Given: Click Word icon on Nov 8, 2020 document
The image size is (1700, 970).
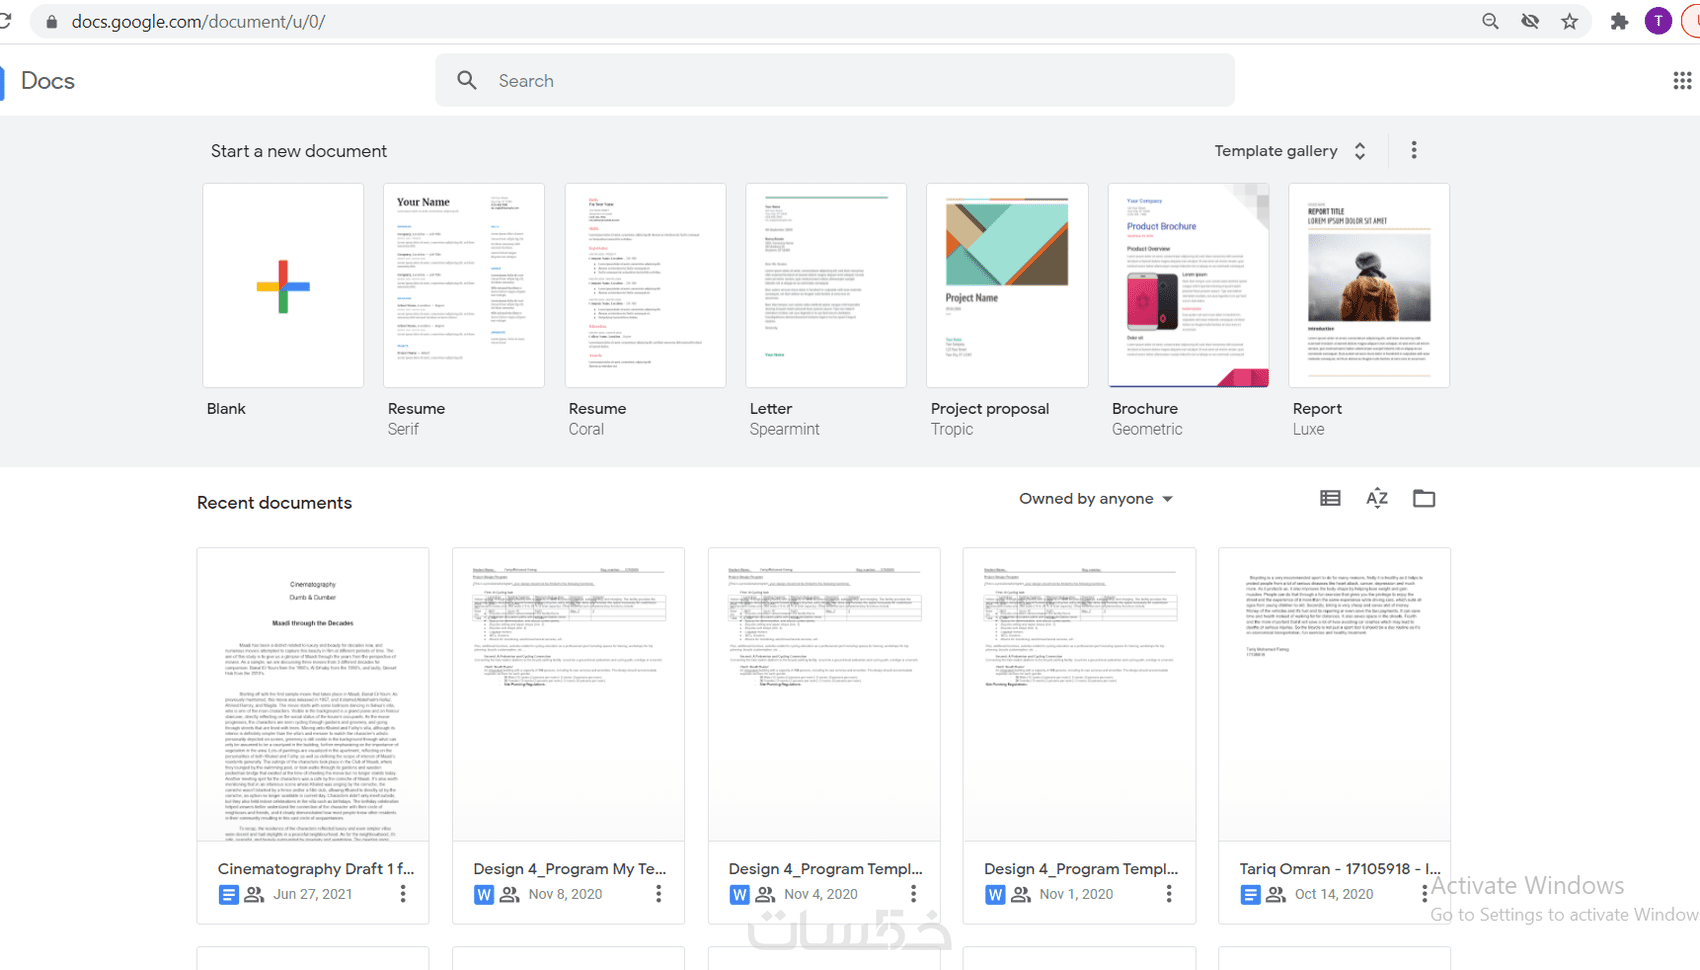Looking at the screenshot, I should pos(483,895).
